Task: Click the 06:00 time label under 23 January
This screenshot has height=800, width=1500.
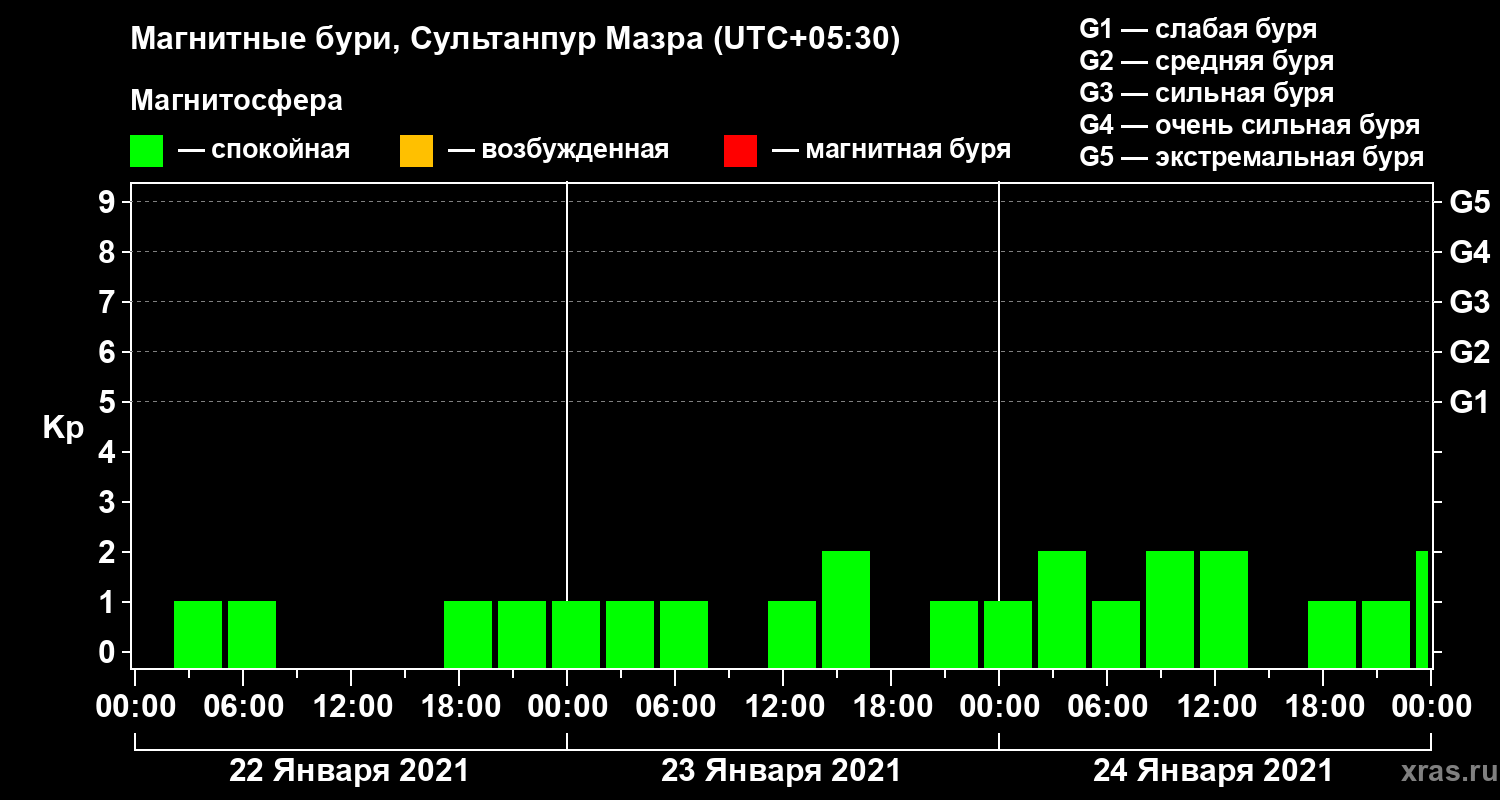Action: [676, 707]
